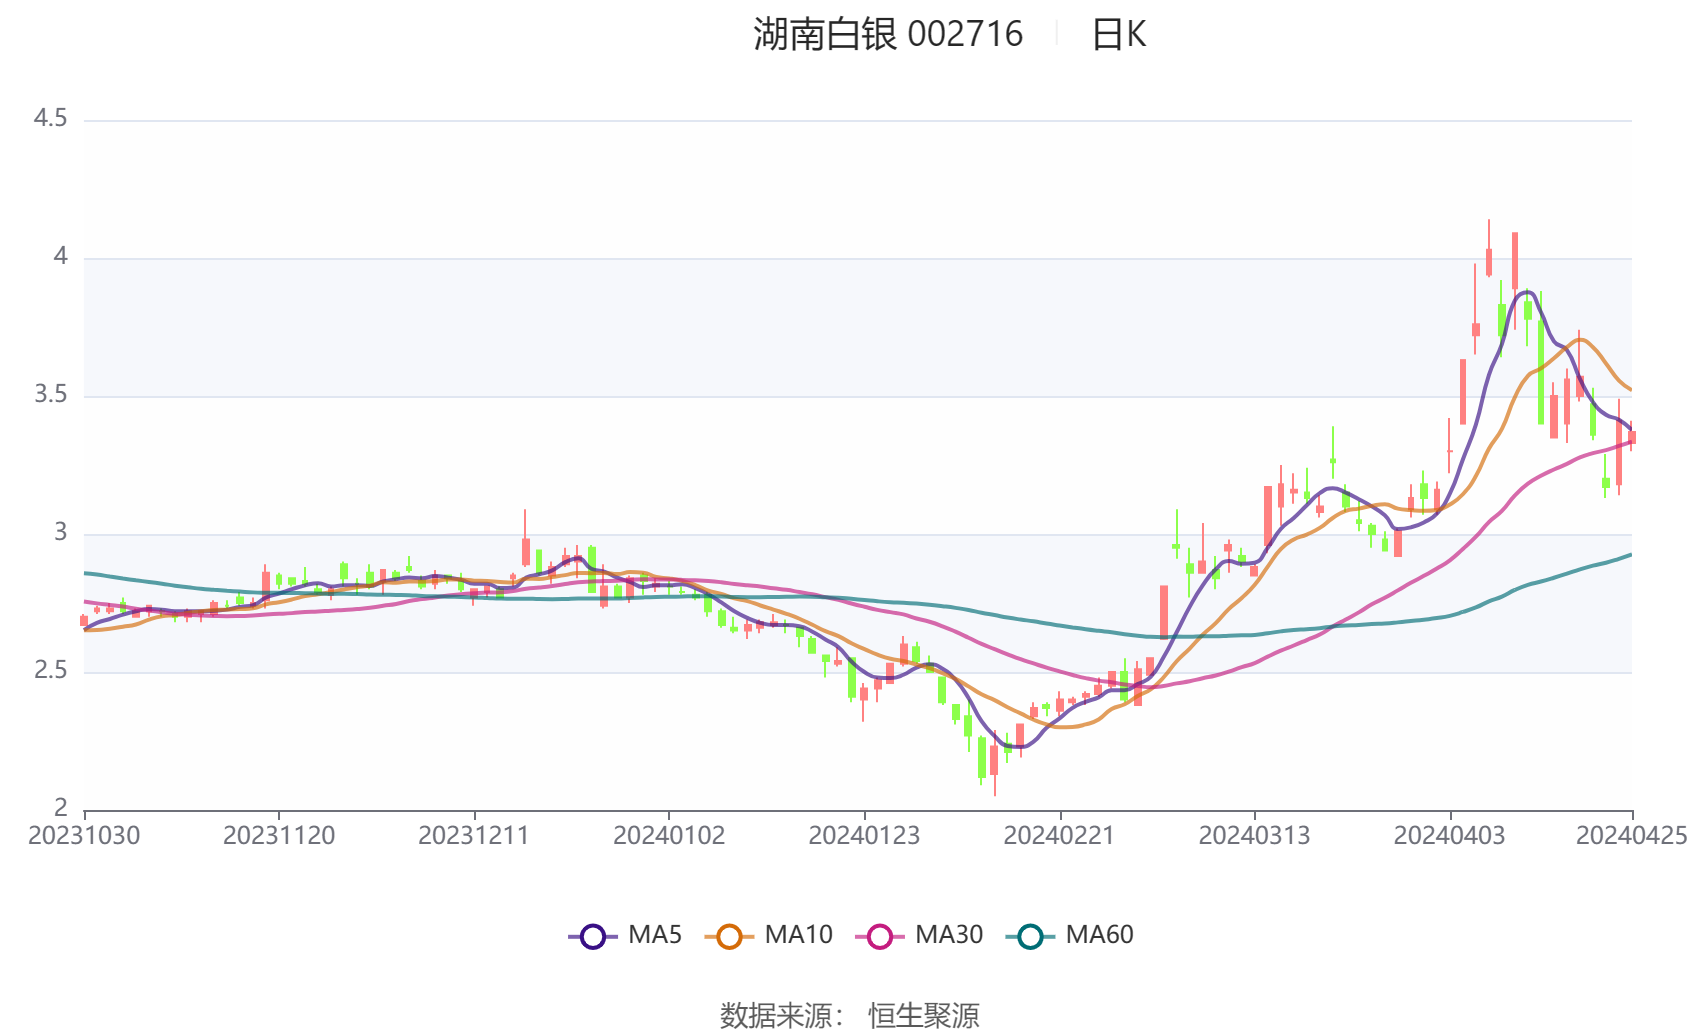Click the 20240102 x-axis date label

click(x=669, y=835)
